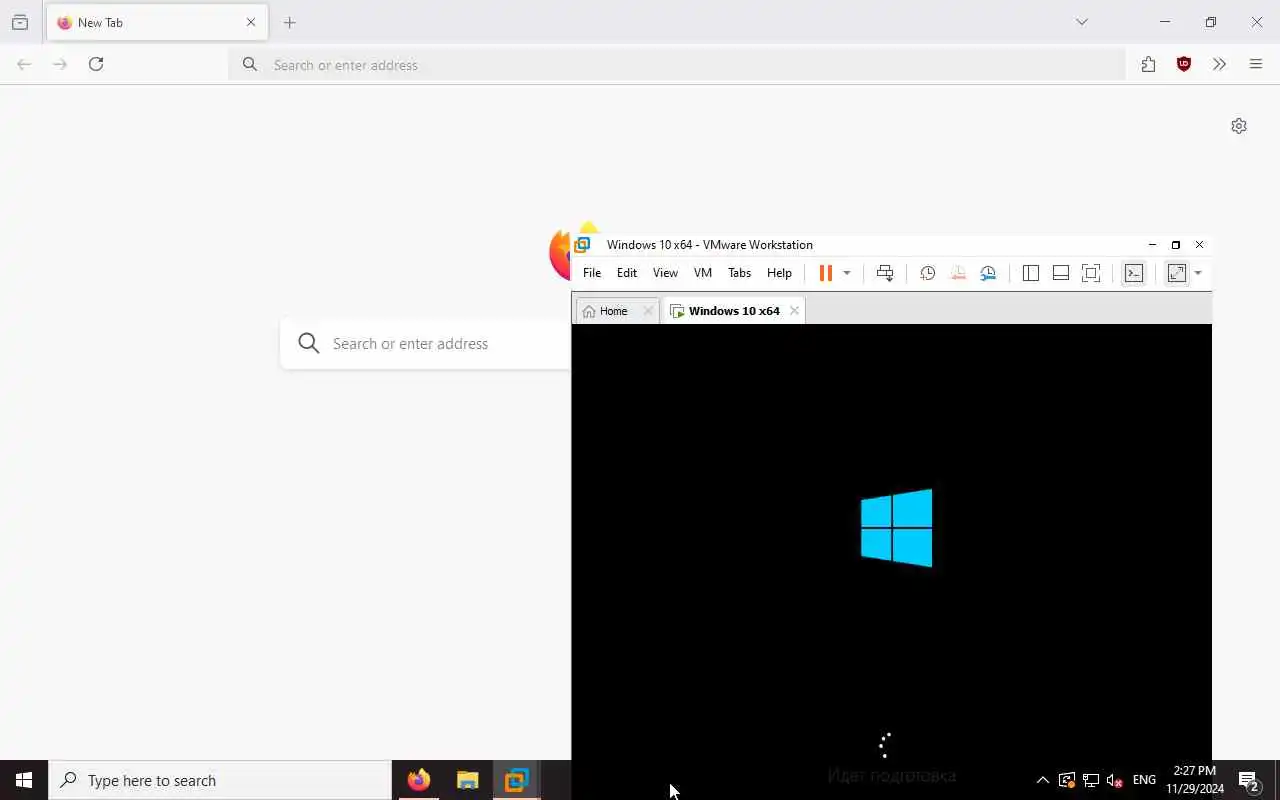Open the VMware VM menu
This screenshot has height=800, width=1280.
pos(703,273)
